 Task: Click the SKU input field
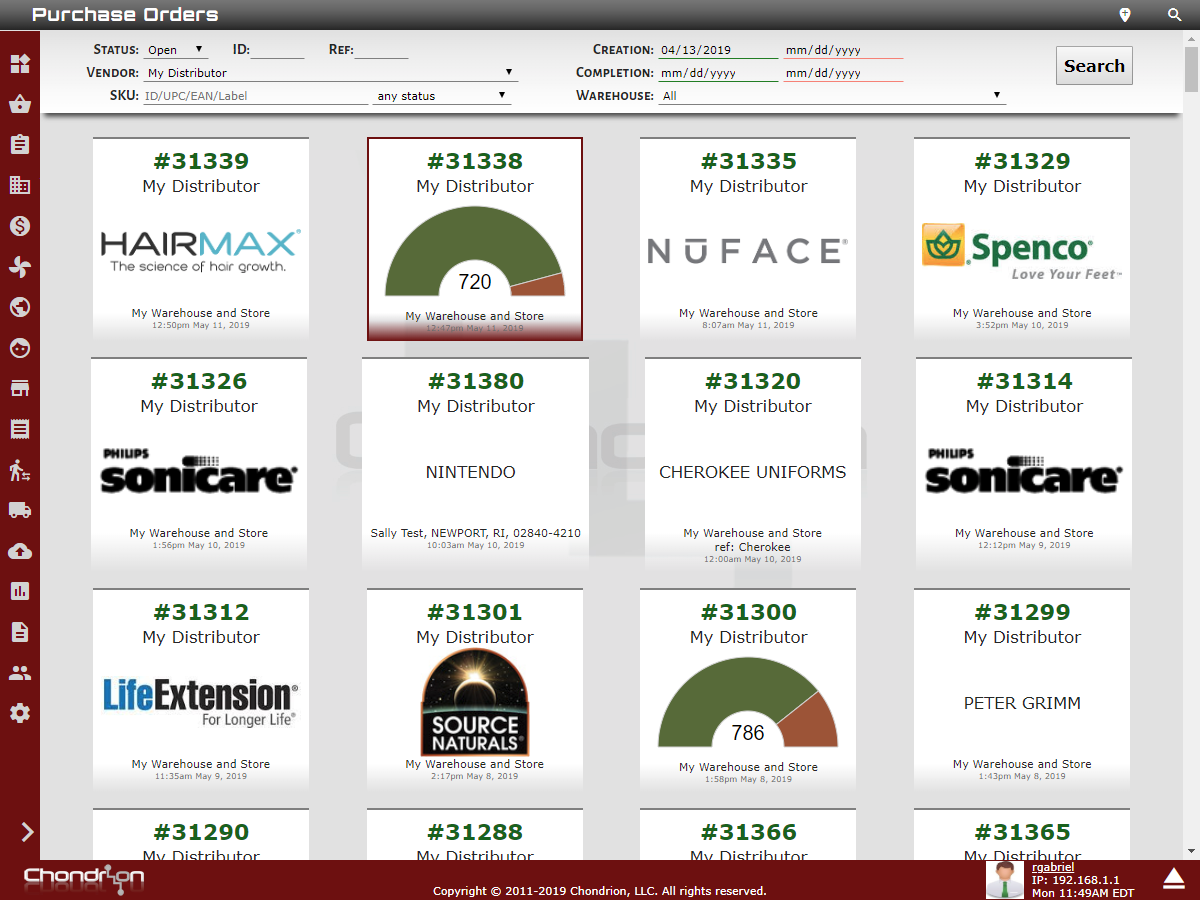(255, 96)
